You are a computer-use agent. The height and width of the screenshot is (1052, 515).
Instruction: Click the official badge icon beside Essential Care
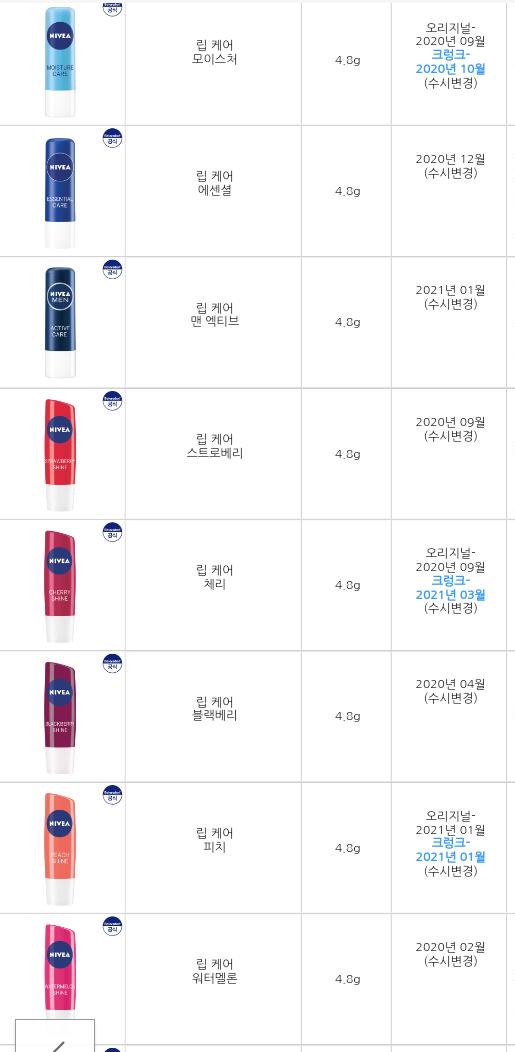pyautogui.click(x=112, y=138)
